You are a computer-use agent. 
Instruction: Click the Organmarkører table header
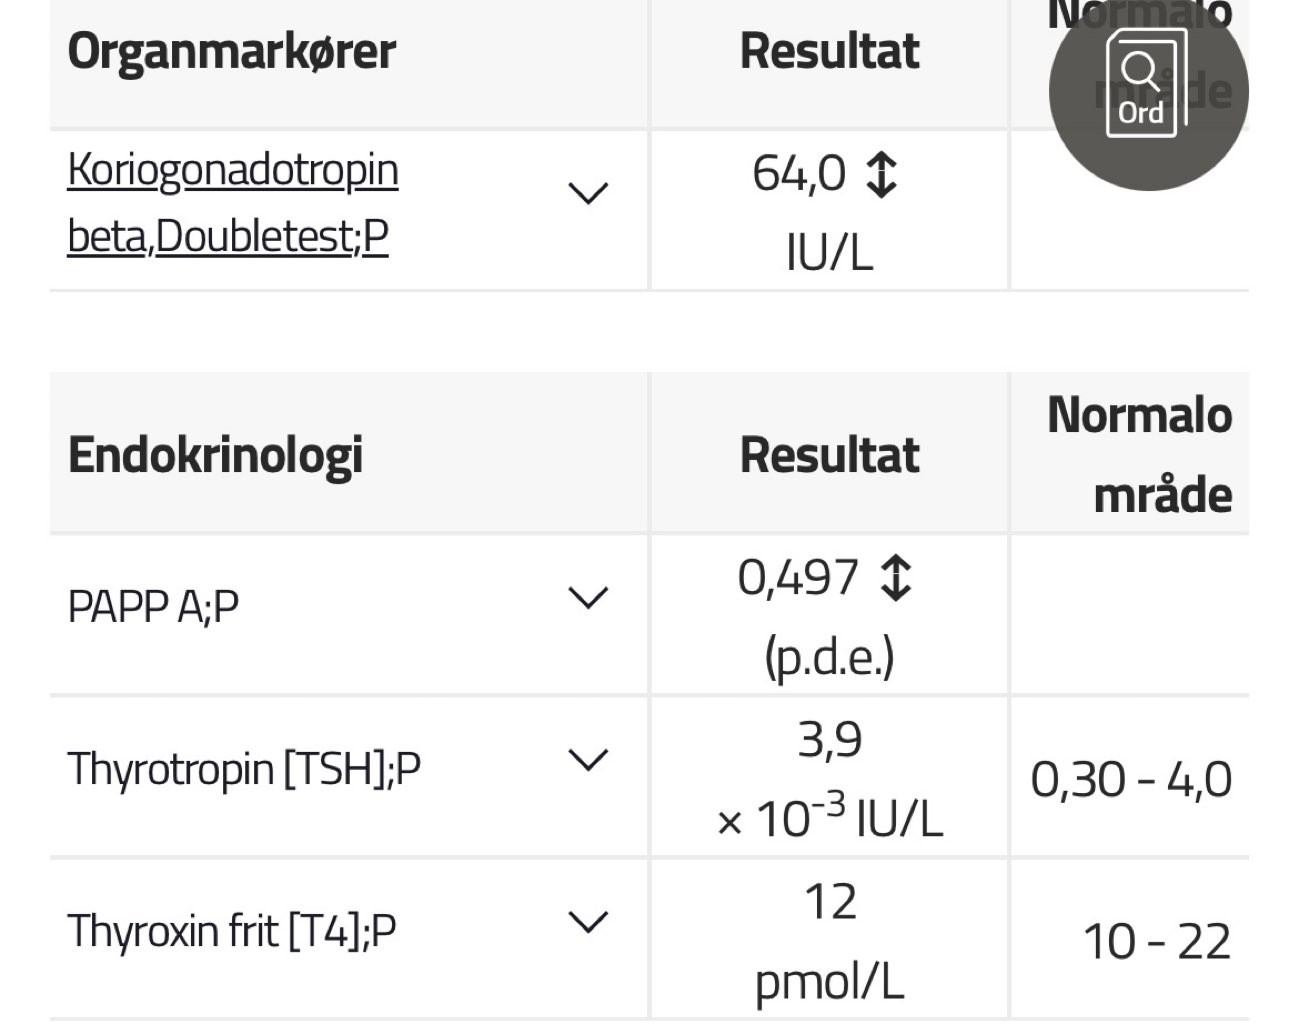(232, 51)
